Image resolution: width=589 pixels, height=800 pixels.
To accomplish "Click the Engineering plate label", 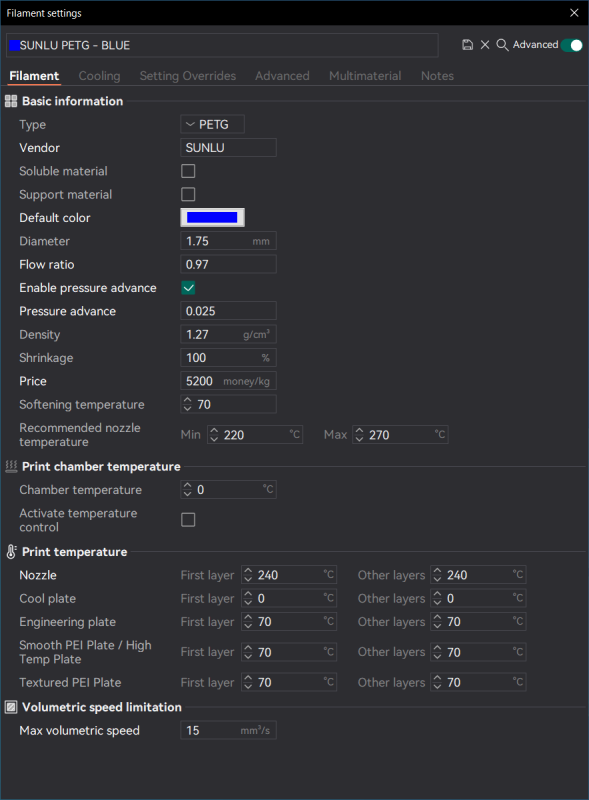I will click(x=67, y=622).
